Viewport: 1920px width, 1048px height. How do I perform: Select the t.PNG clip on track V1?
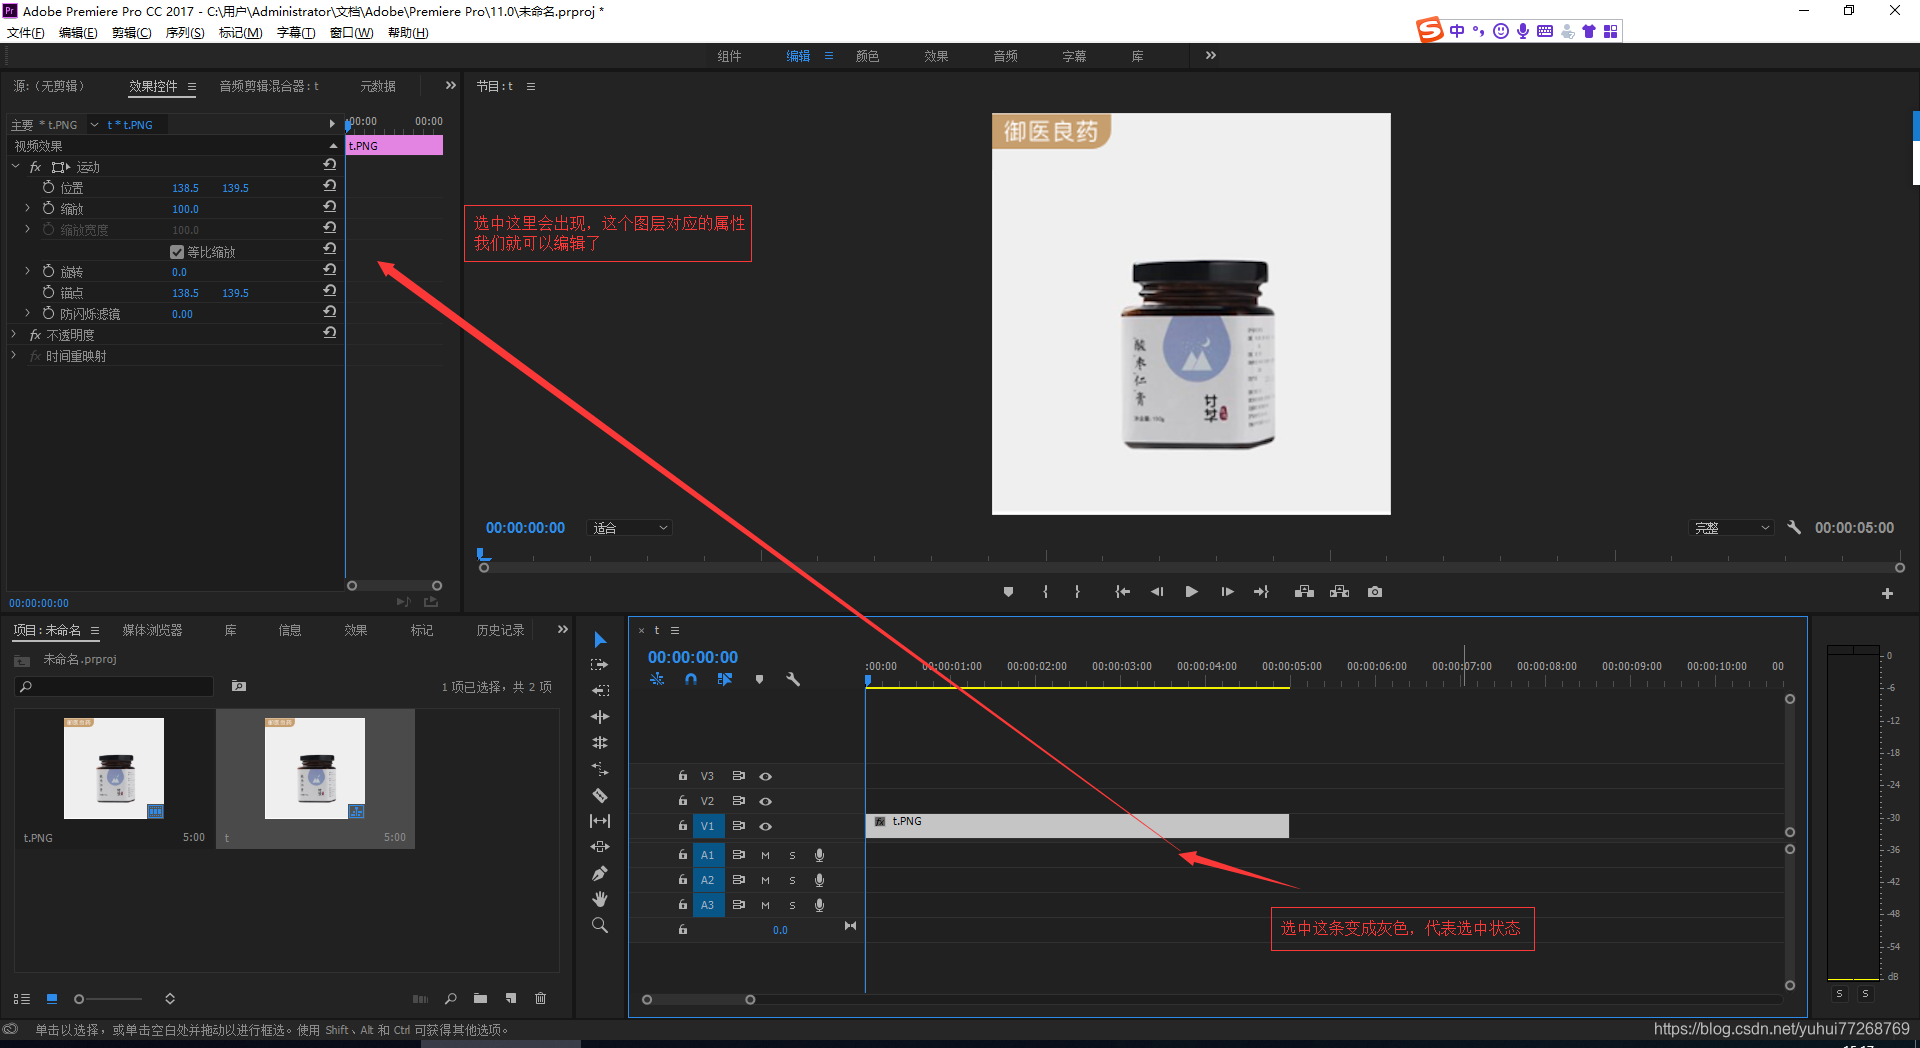point(1077,825)
